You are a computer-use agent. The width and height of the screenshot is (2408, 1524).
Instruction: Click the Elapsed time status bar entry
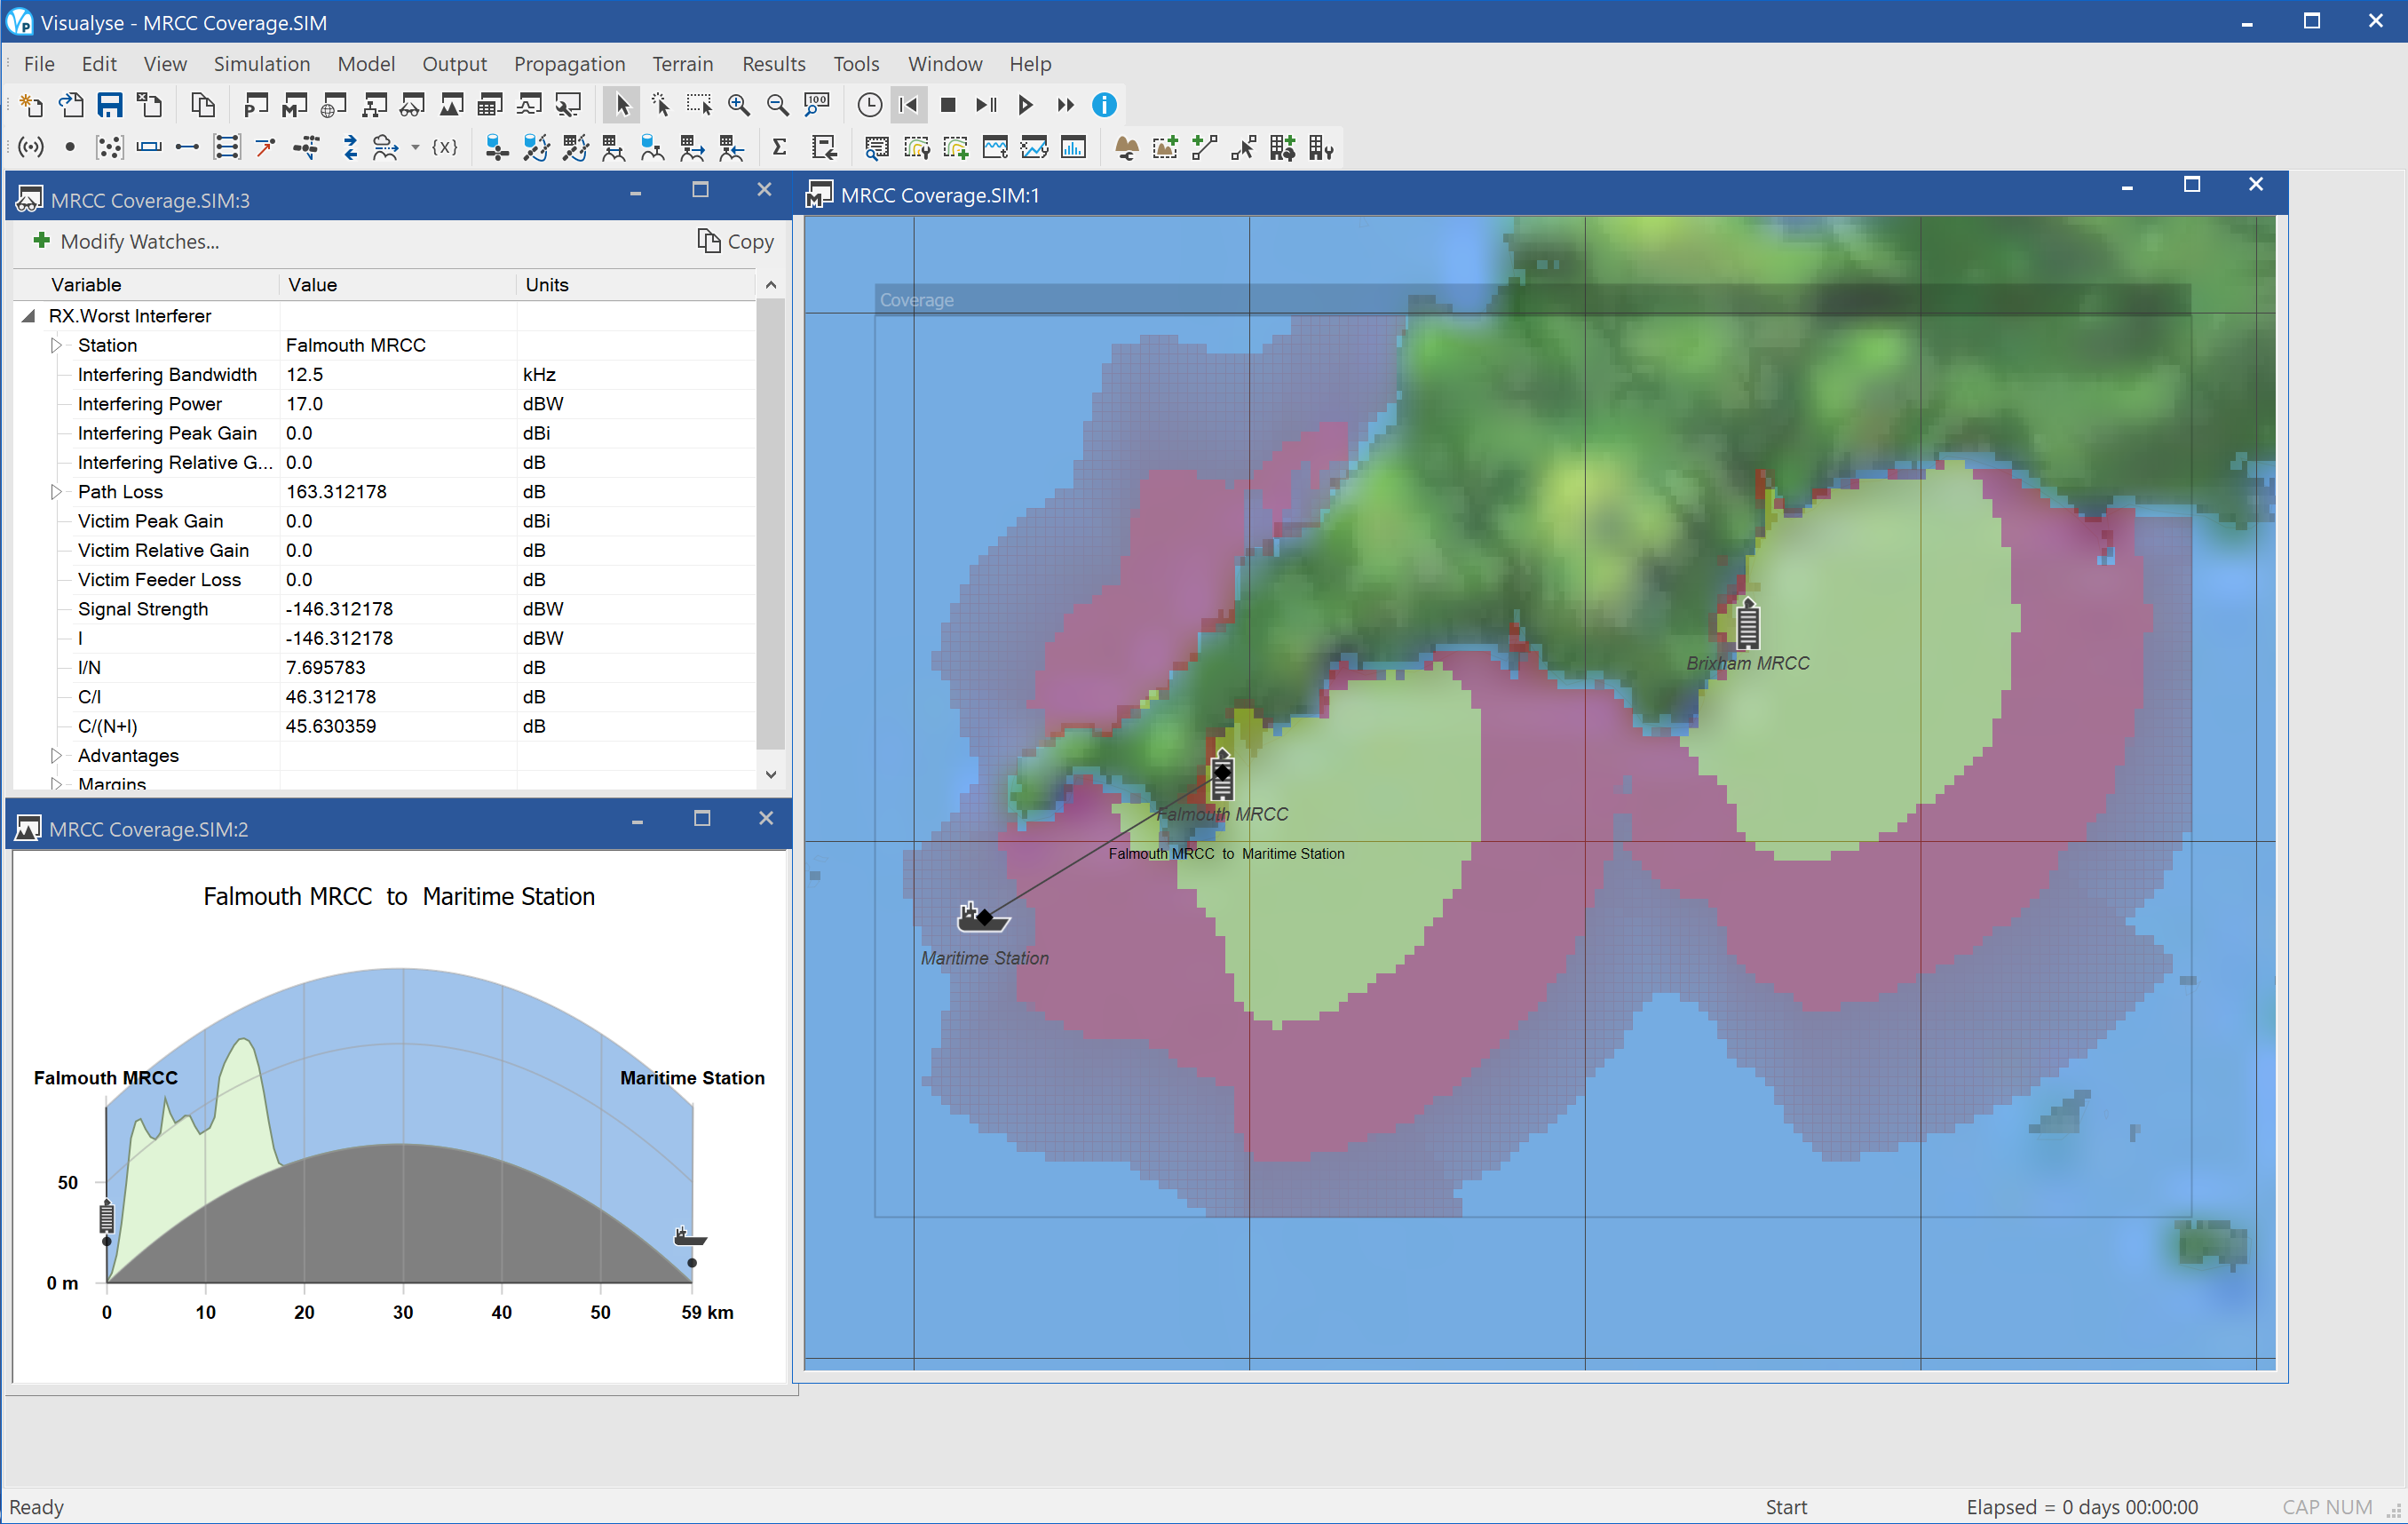[x=2082, y=1507]
